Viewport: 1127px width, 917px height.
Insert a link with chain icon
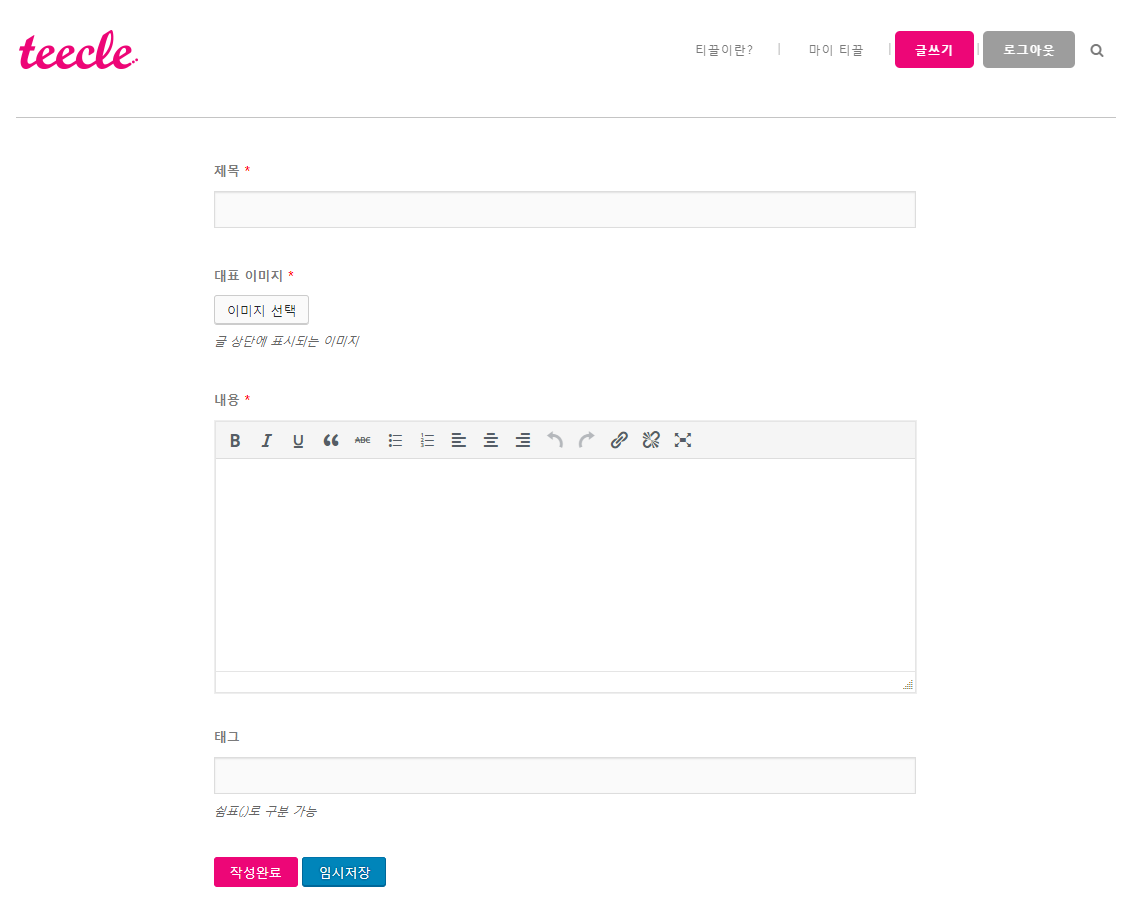(x=619, y=440)
